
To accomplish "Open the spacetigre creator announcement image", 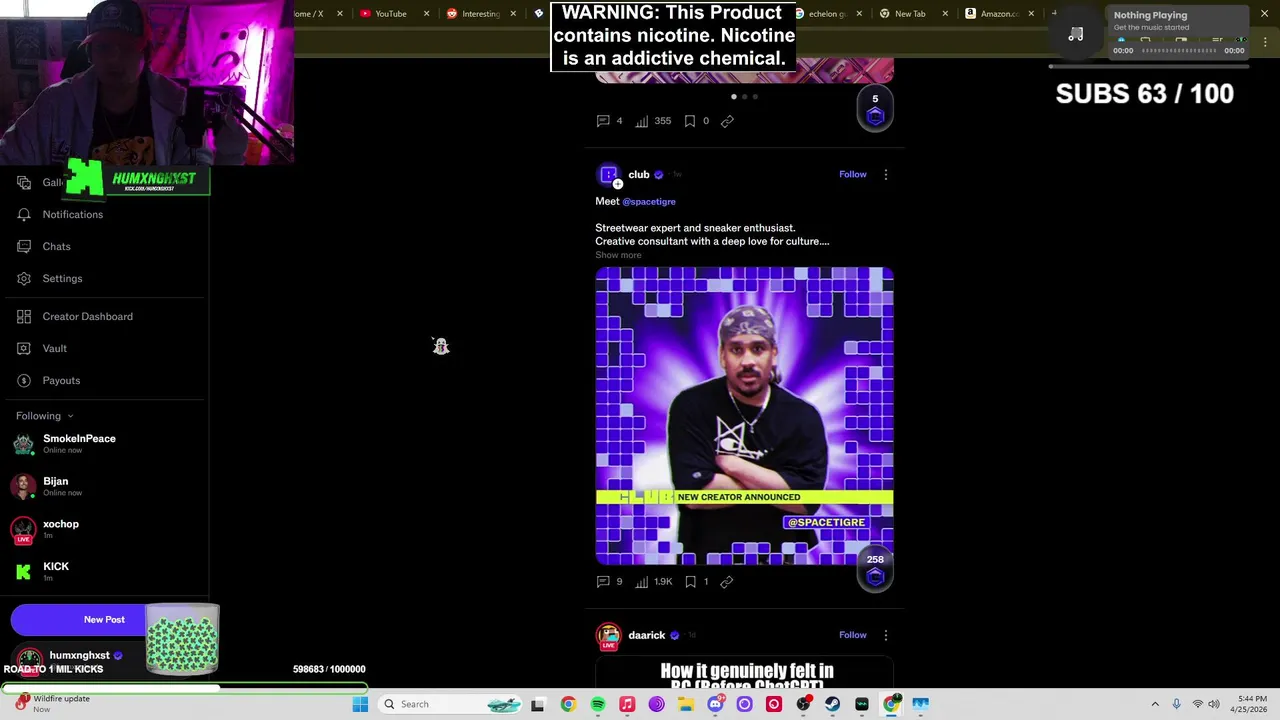I will [744, 416].
